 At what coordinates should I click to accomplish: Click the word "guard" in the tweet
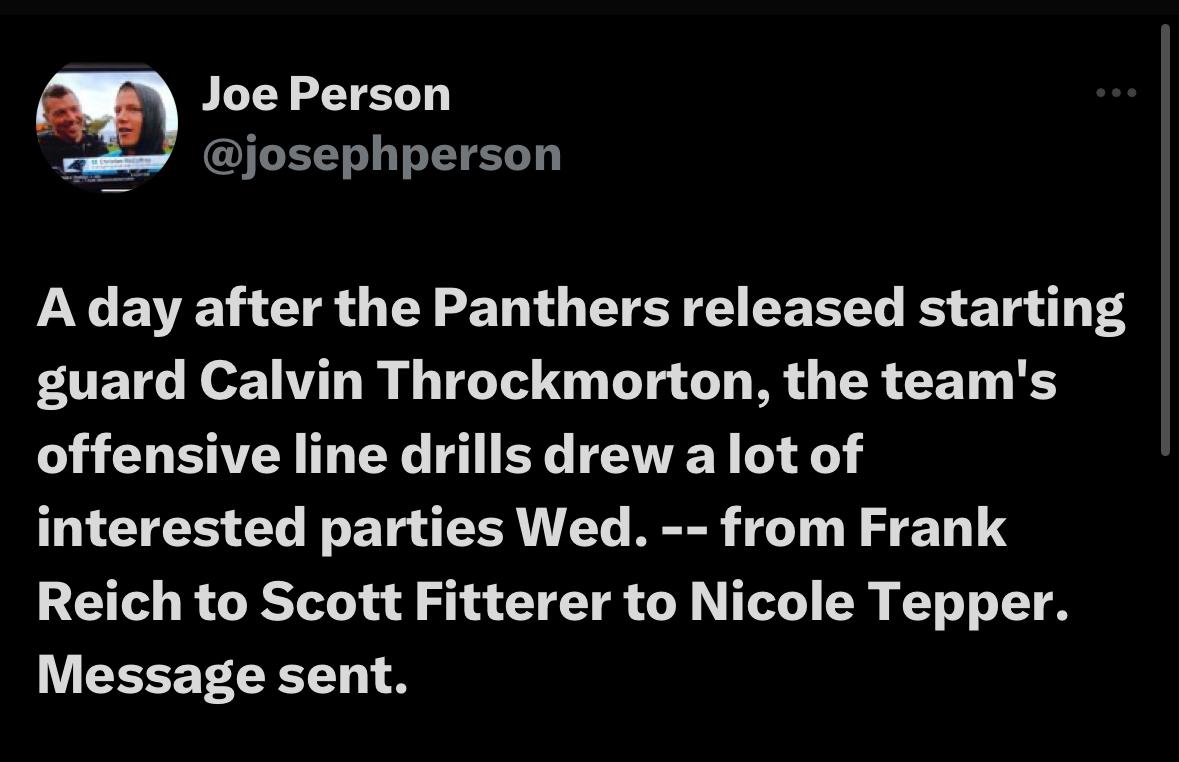[111, 381]
